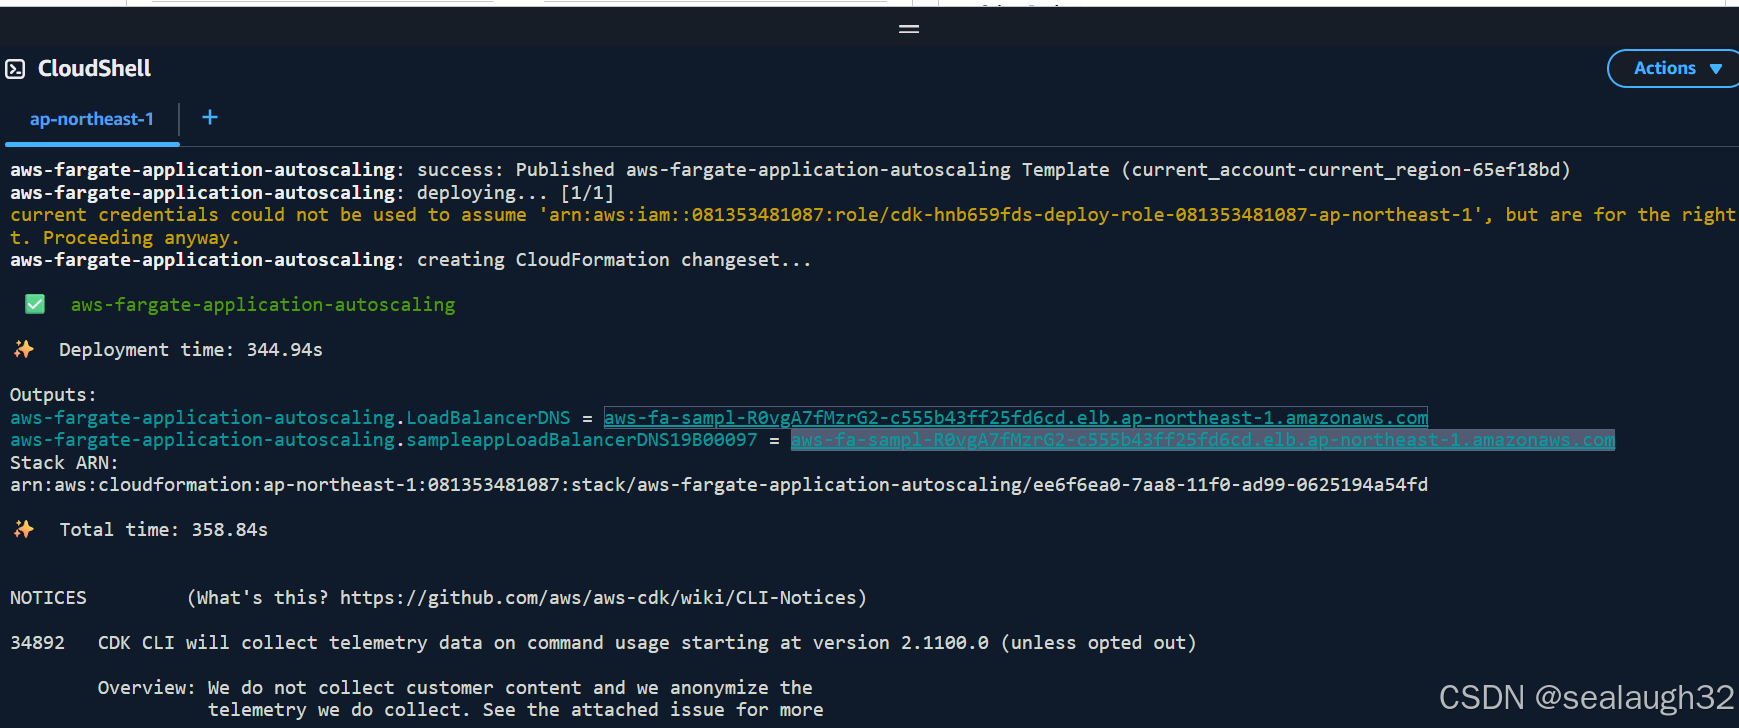Click the 'success: Published' output line

tap(790, 170)
